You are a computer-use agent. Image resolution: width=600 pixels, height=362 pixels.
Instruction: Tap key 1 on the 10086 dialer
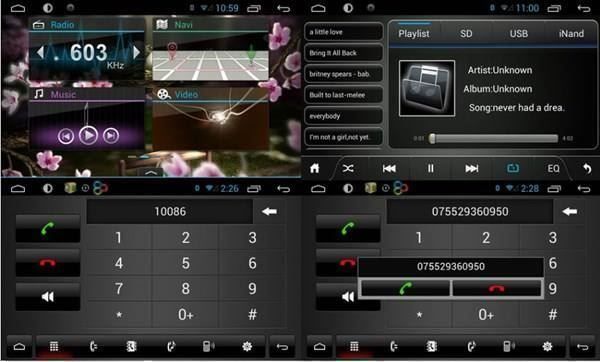tap(119, 238)
